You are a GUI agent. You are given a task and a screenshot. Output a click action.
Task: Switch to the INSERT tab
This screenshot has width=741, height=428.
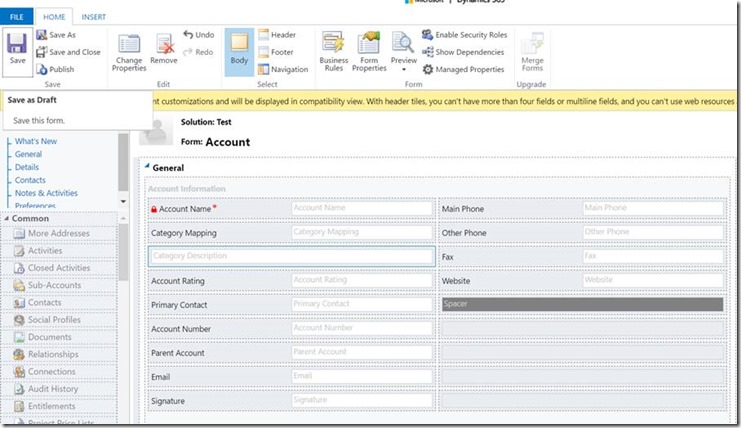[x=94, y=17]
